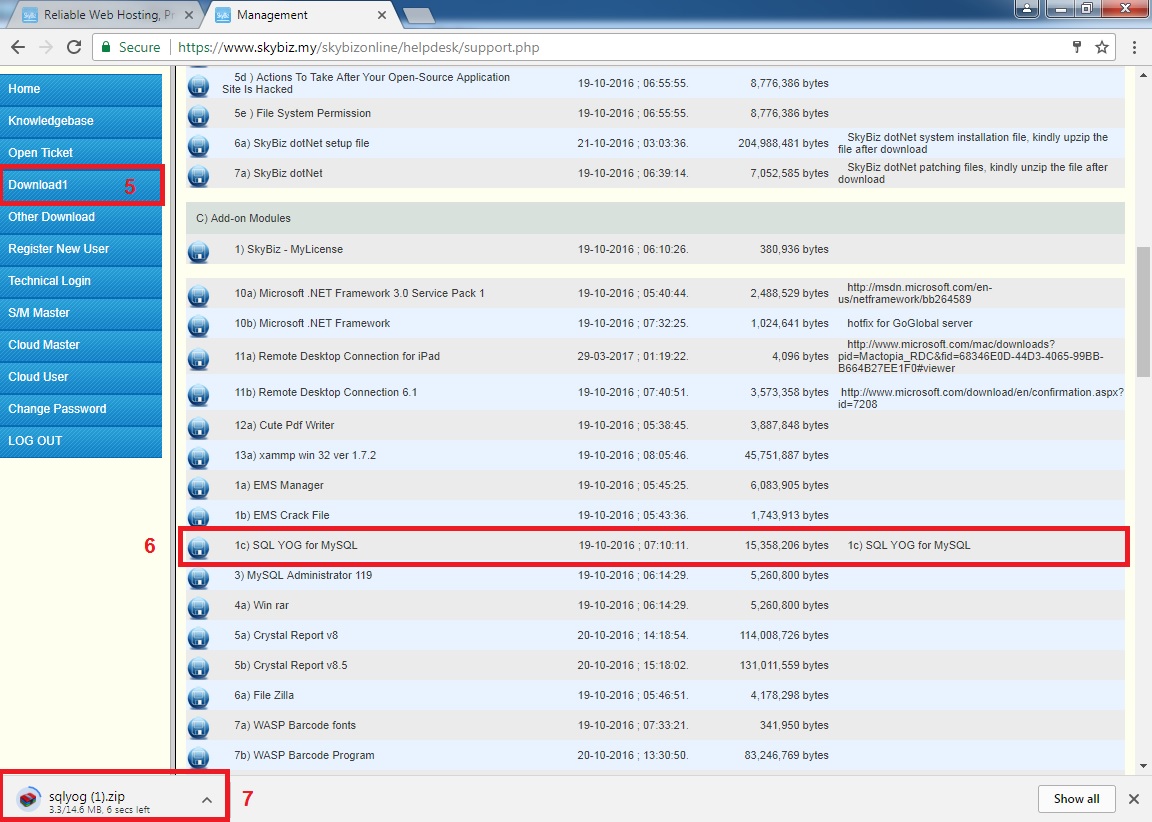
Task: Reload the page with the refresh icon
Action: [73, 47]
